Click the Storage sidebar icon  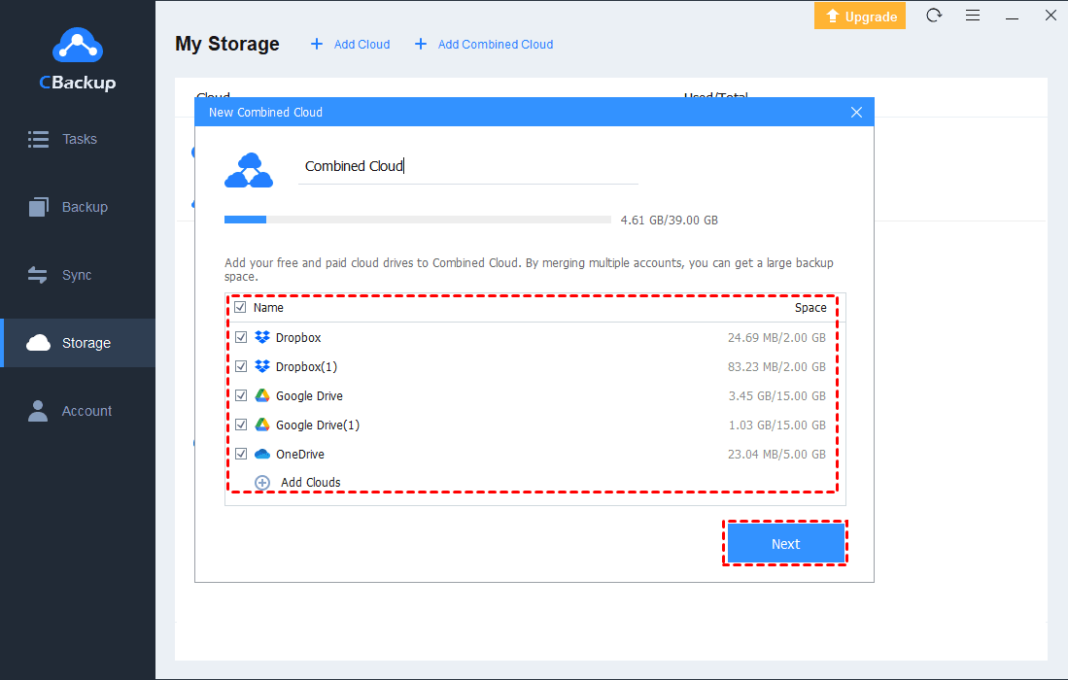click(x=38, y=342)
